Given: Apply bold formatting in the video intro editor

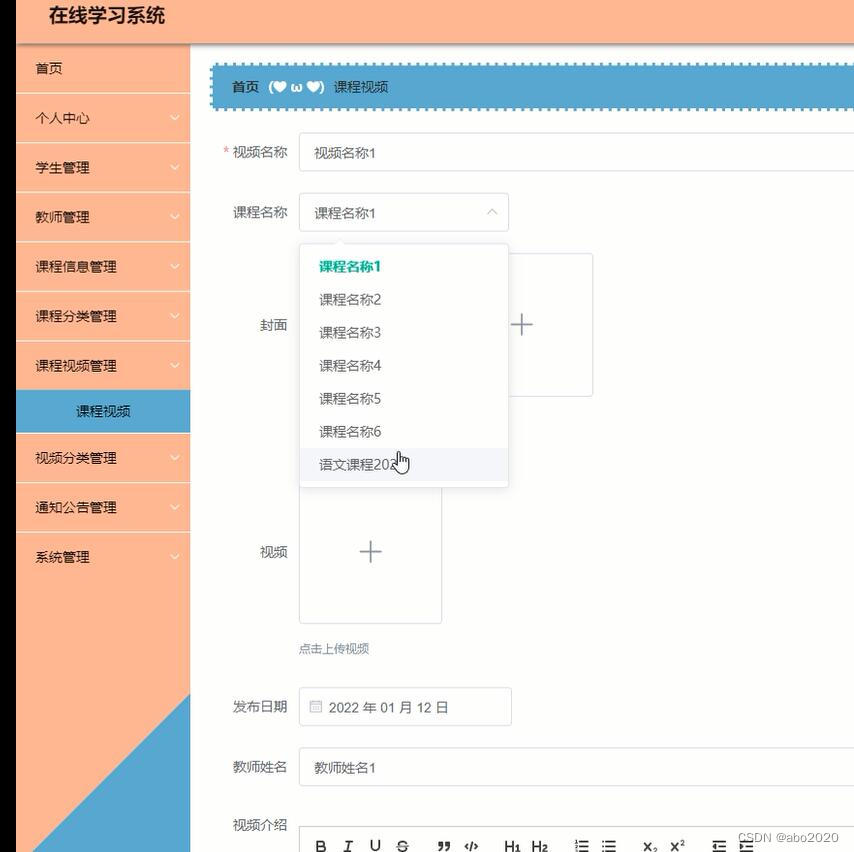Looking at the screenshot, I should (x=321, y=845).
